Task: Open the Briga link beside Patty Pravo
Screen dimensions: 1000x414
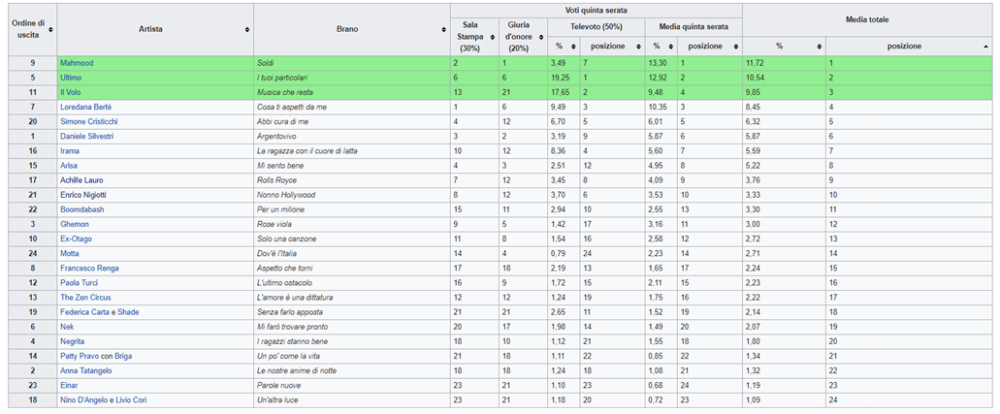Action: [122, 356]
